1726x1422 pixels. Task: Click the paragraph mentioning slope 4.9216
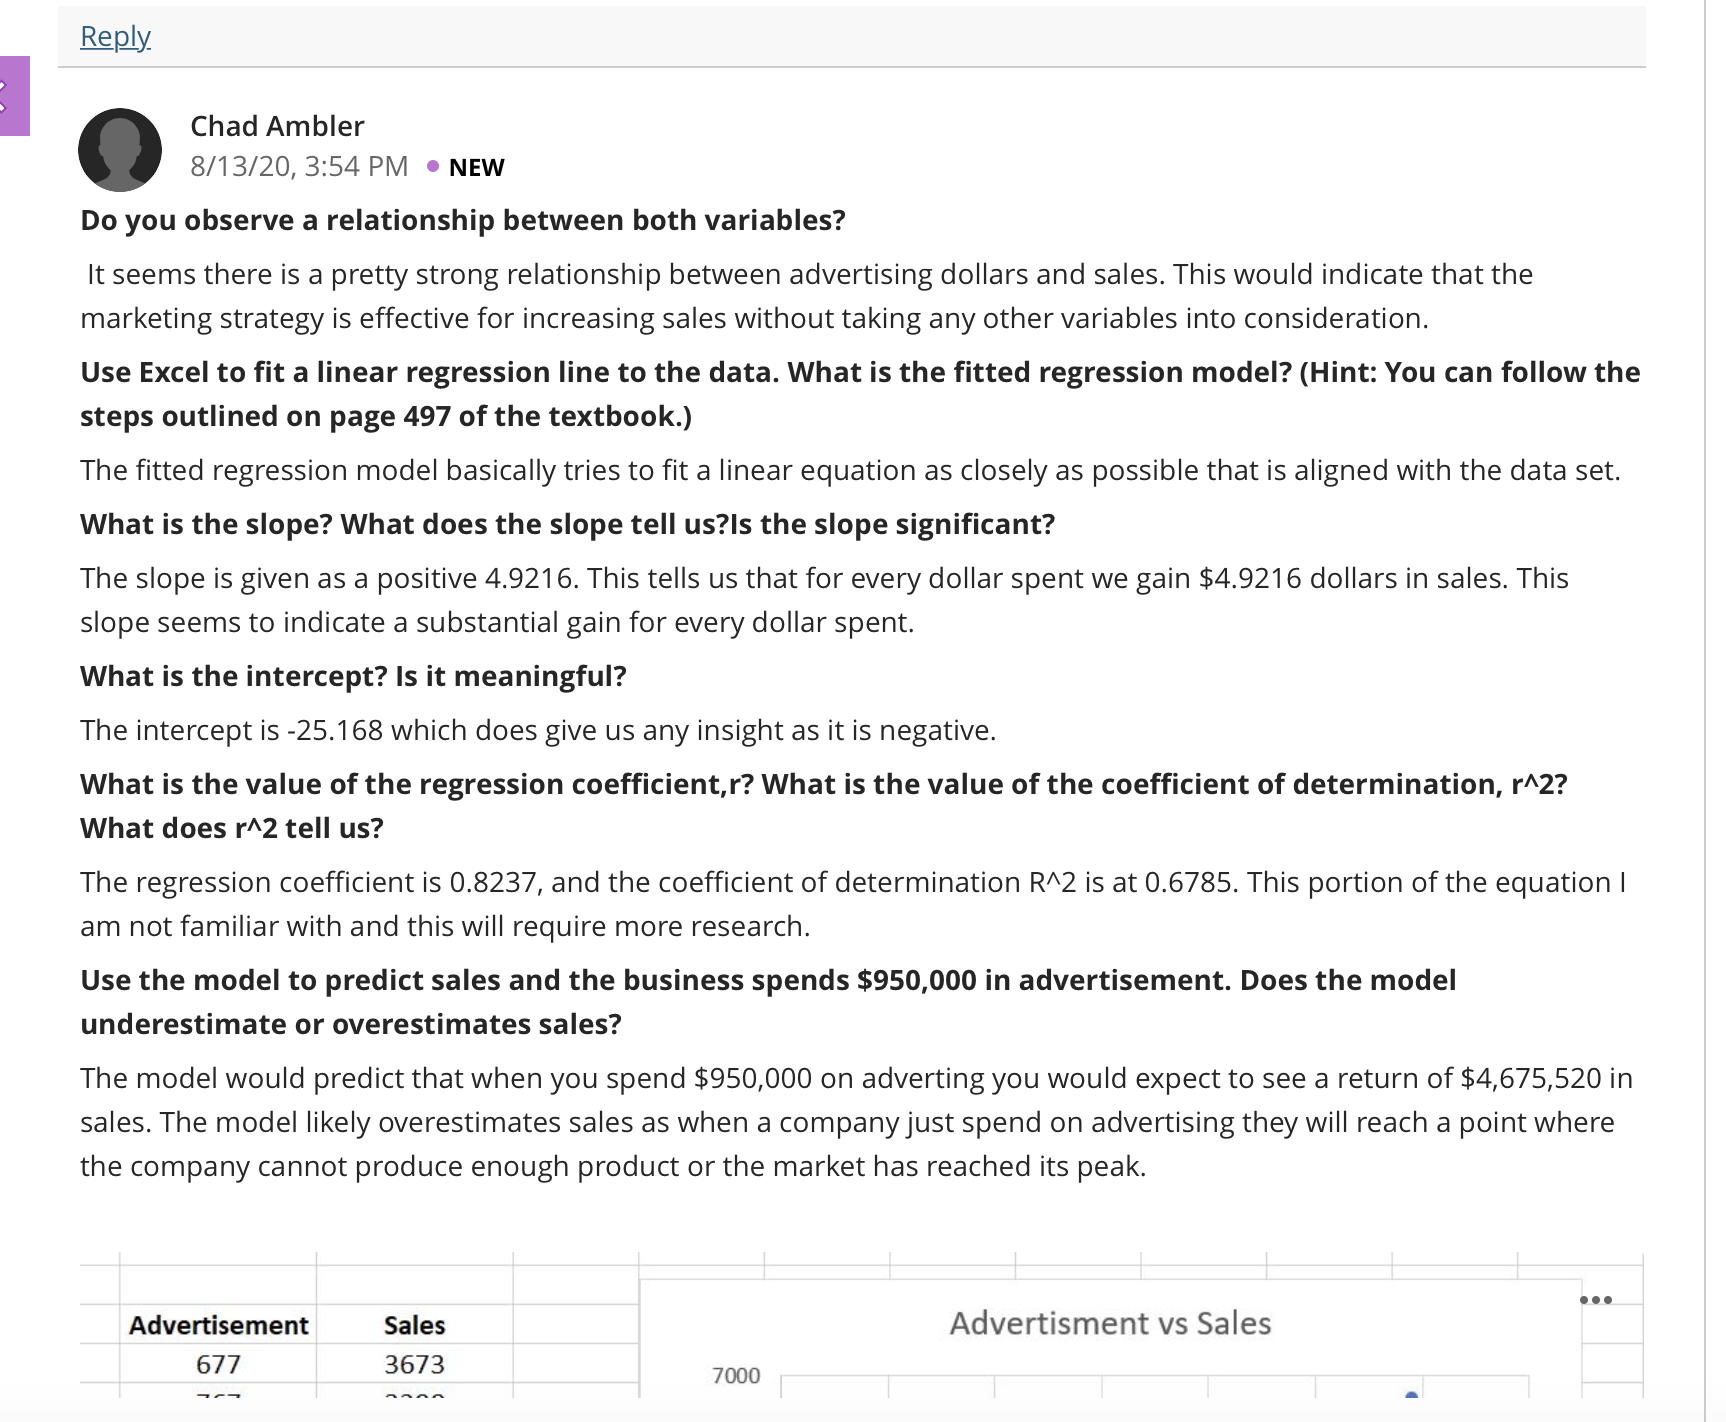pos(824,600)
